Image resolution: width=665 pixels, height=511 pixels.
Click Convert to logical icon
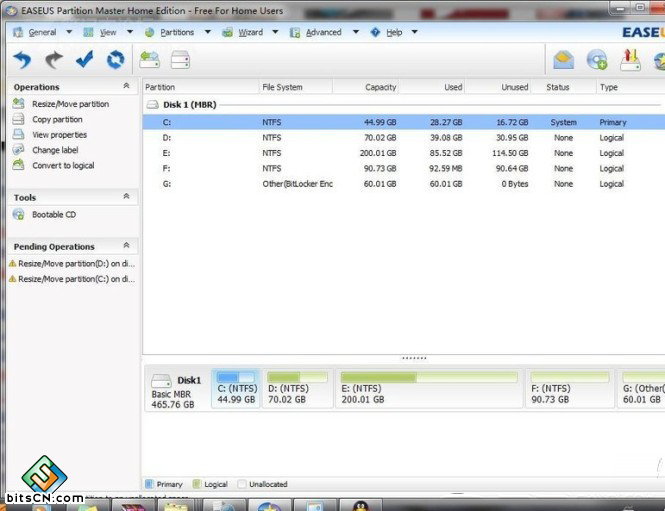click(x=18, y=165)
